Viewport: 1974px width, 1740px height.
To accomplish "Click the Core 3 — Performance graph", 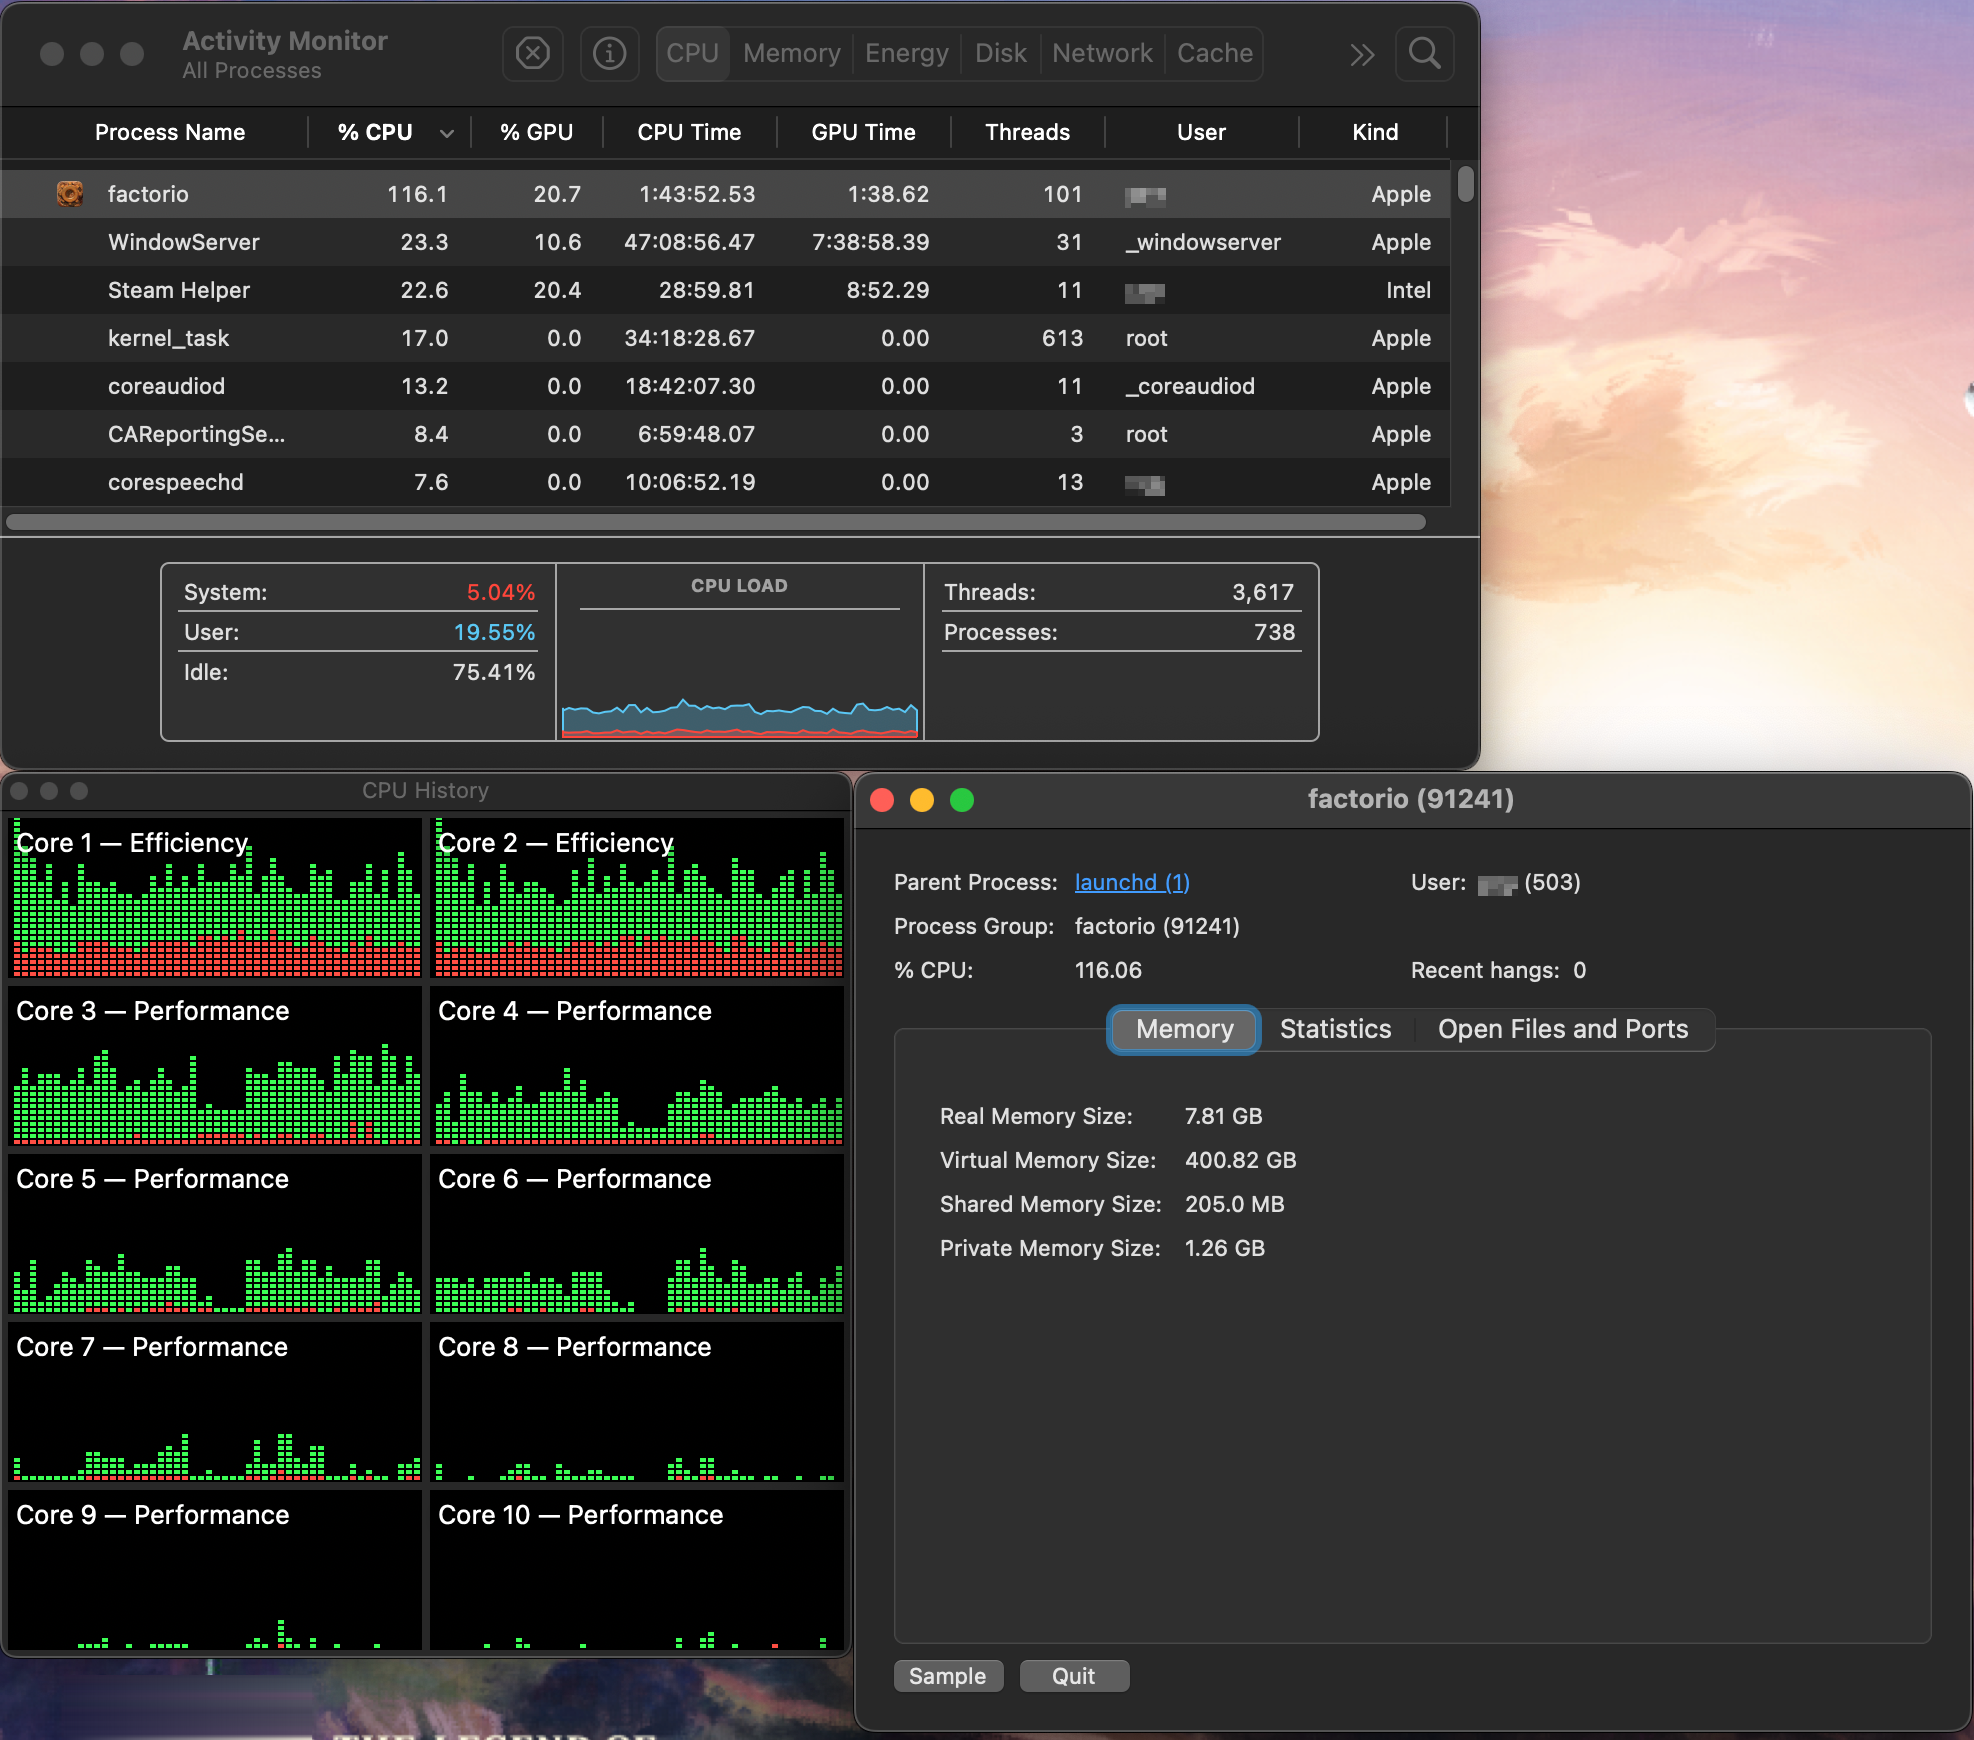I will (216, 1065).
